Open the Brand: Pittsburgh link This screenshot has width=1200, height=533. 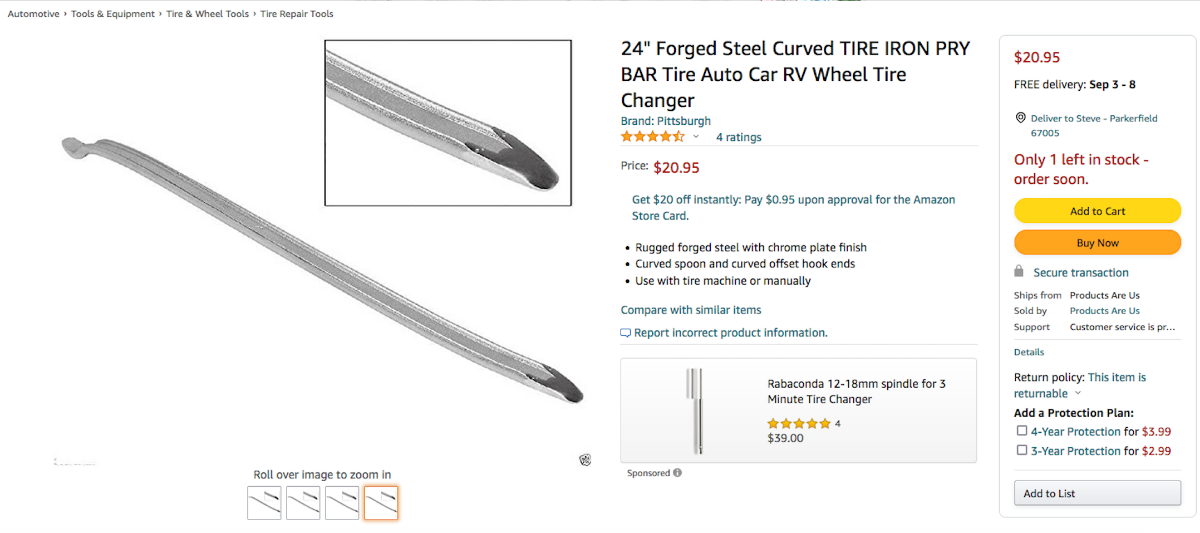pyautogui.click(x=666, y=121)
